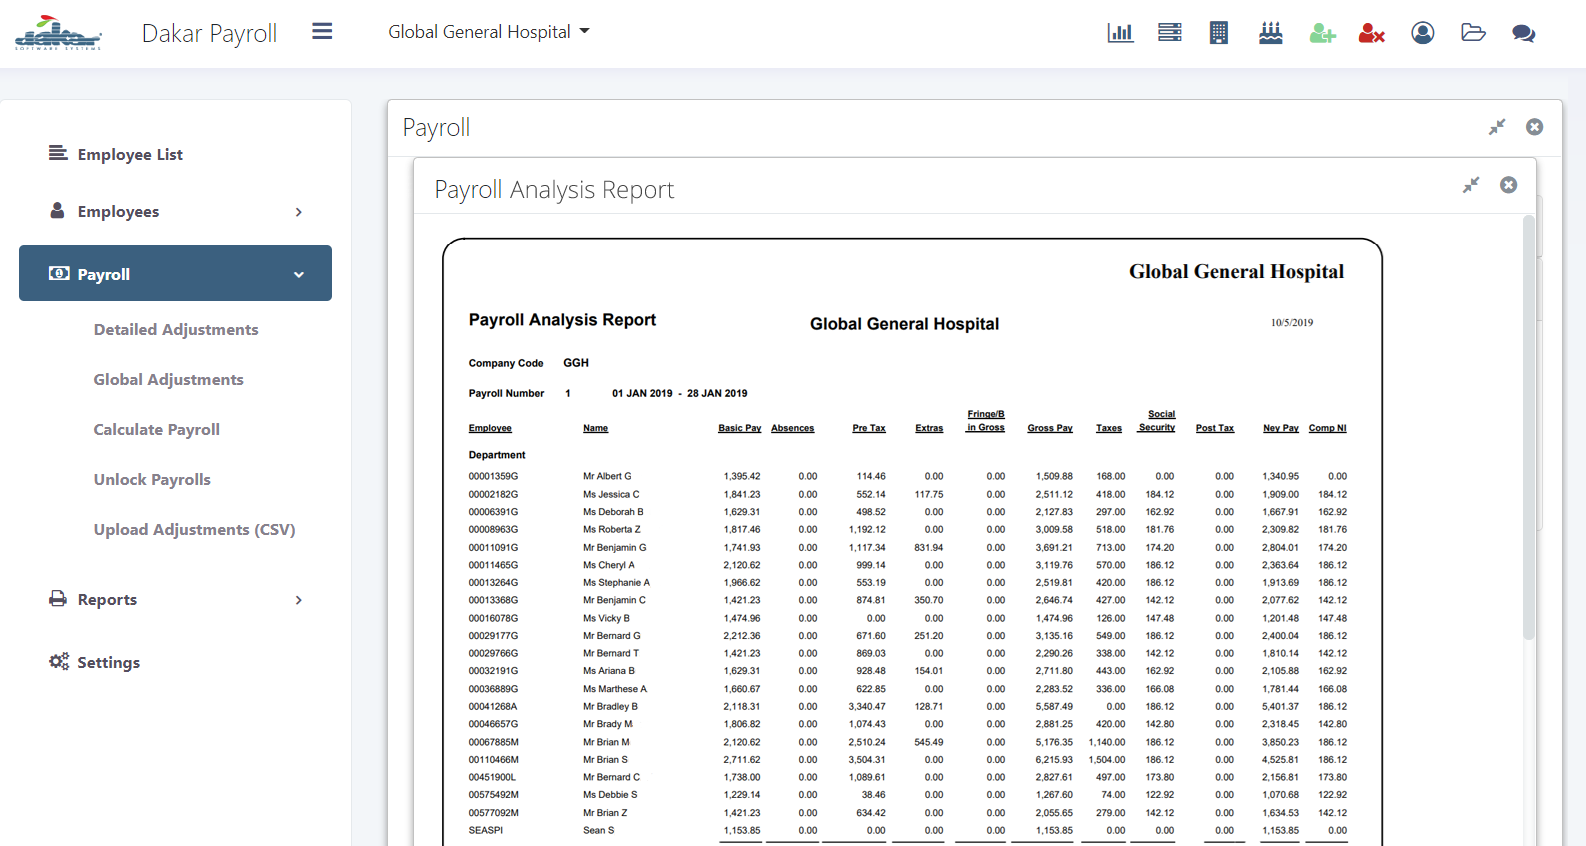Click the name Ms Jessica C
This screenshot has height=846, width=1586.
click(611, 494)
